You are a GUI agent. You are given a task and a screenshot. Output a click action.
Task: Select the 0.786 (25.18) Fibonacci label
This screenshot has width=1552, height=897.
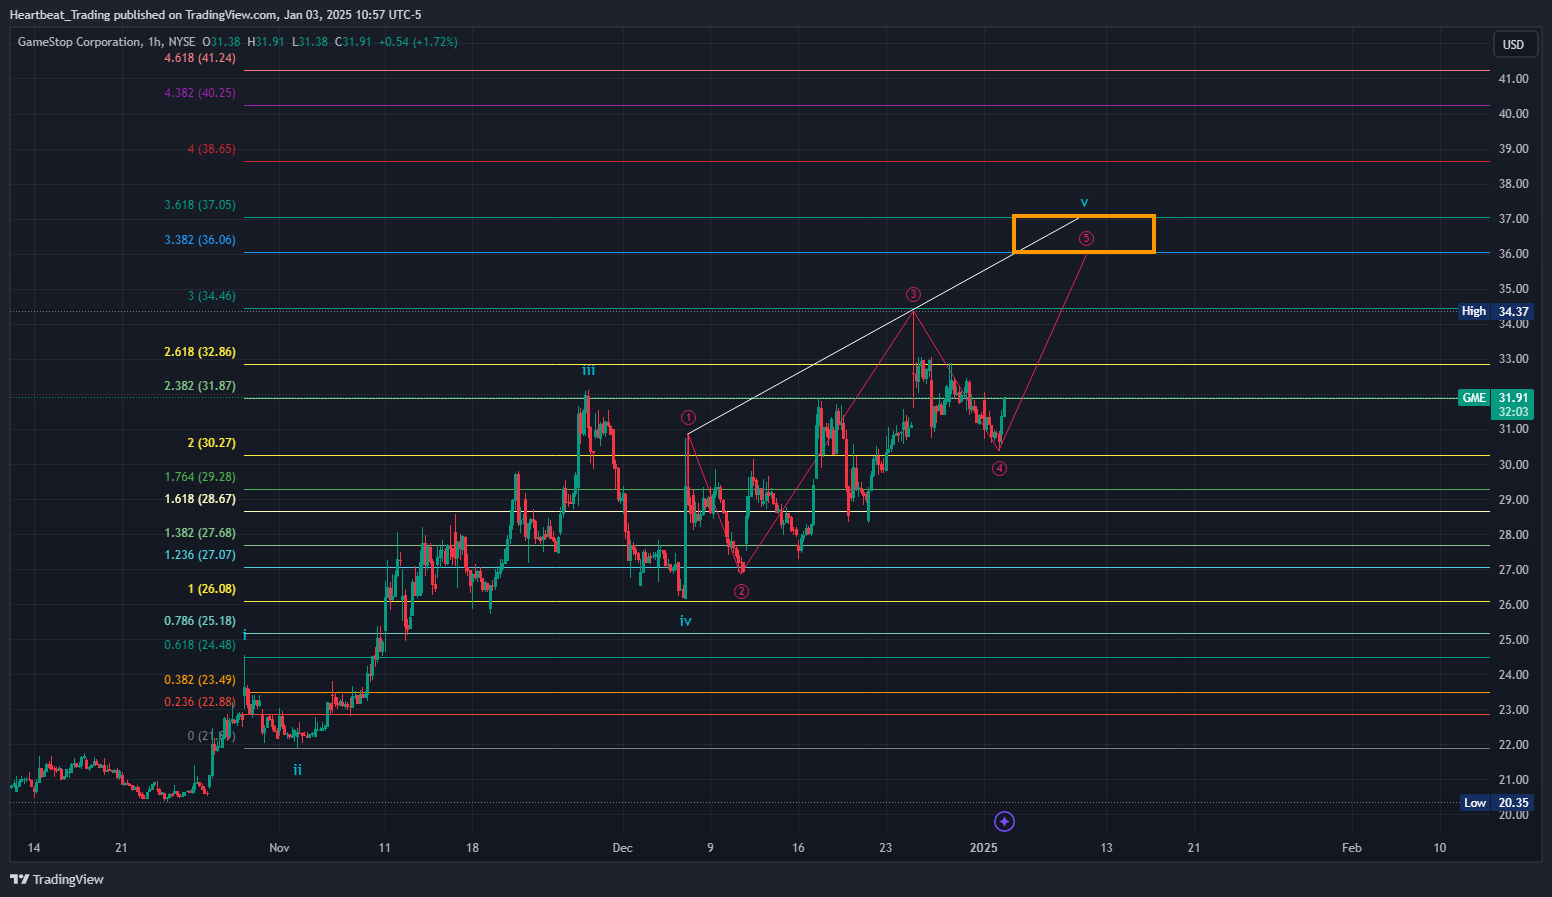(x=200, y=621)
